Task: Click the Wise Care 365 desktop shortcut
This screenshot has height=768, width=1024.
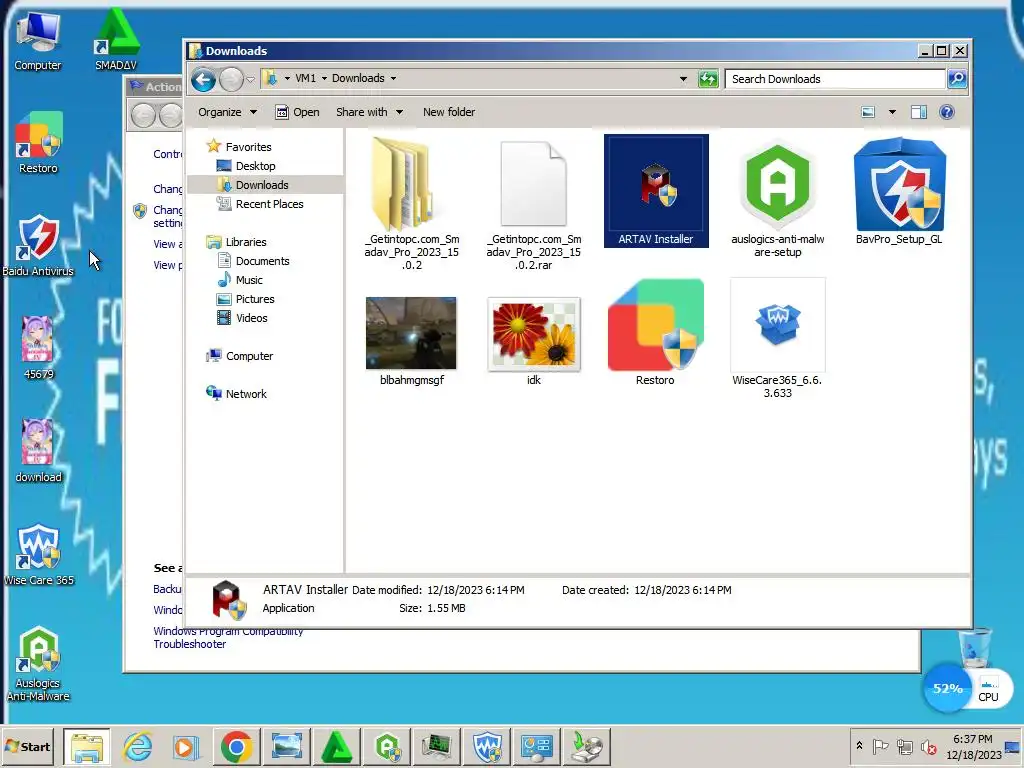Action: pyautogui.click(x=38, y=554)
